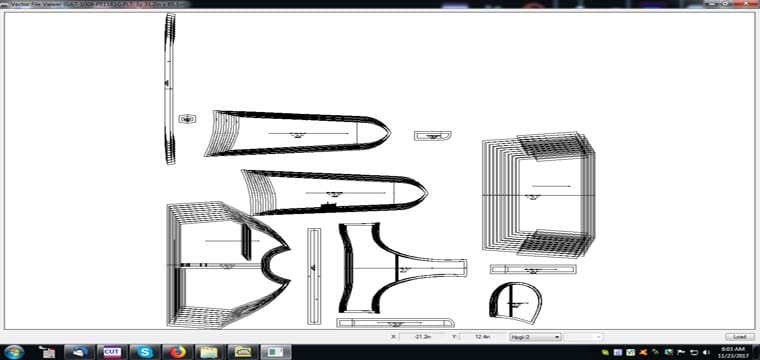Launch Firefox from the taskbar

click(x=178, y=352)
